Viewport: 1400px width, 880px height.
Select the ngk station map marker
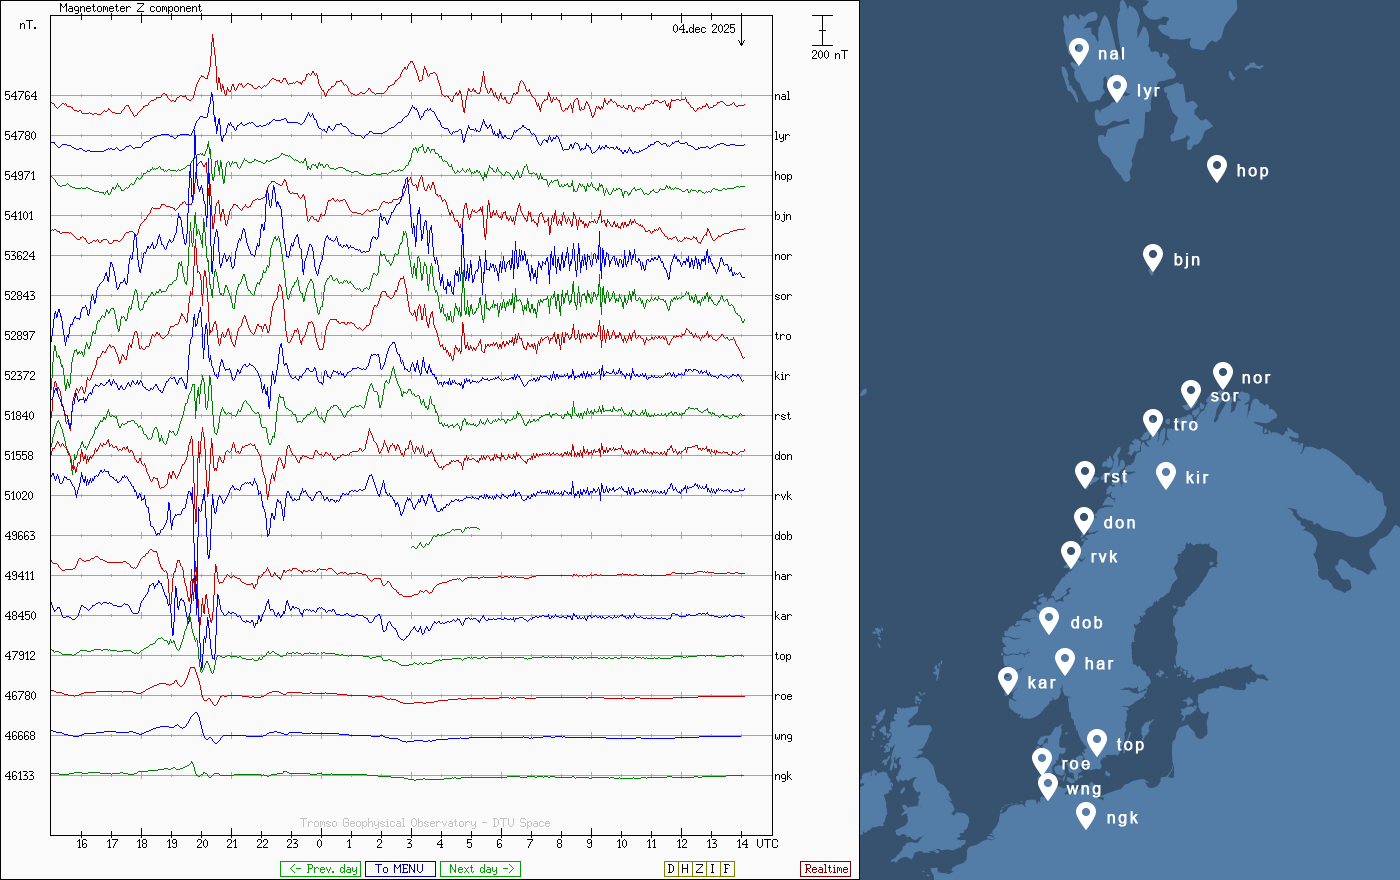point(1086,815)
